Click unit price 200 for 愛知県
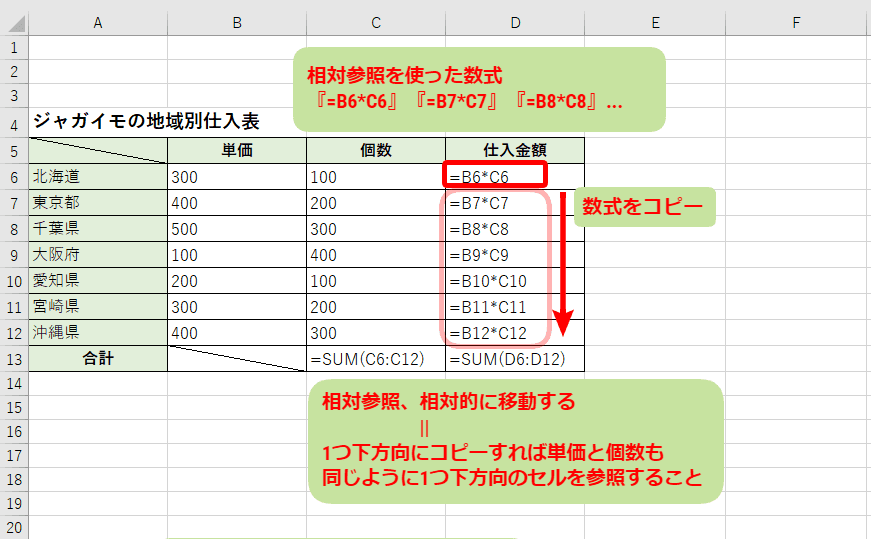 coord(237,281)
